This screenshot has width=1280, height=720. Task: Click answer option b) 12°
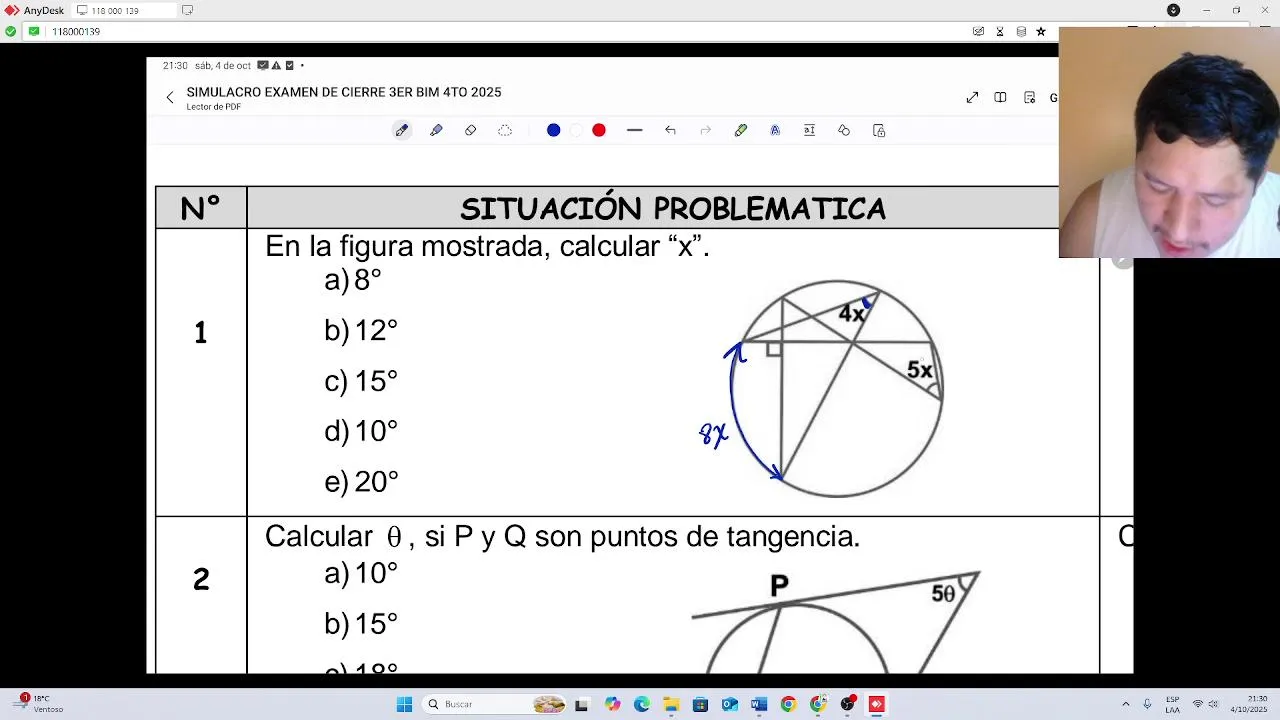(361, 330)
